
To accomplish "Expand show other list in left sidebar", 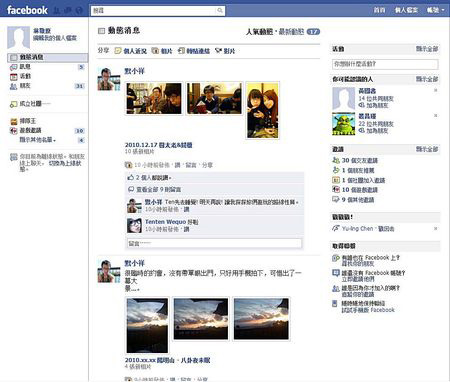I will point(37,140).
